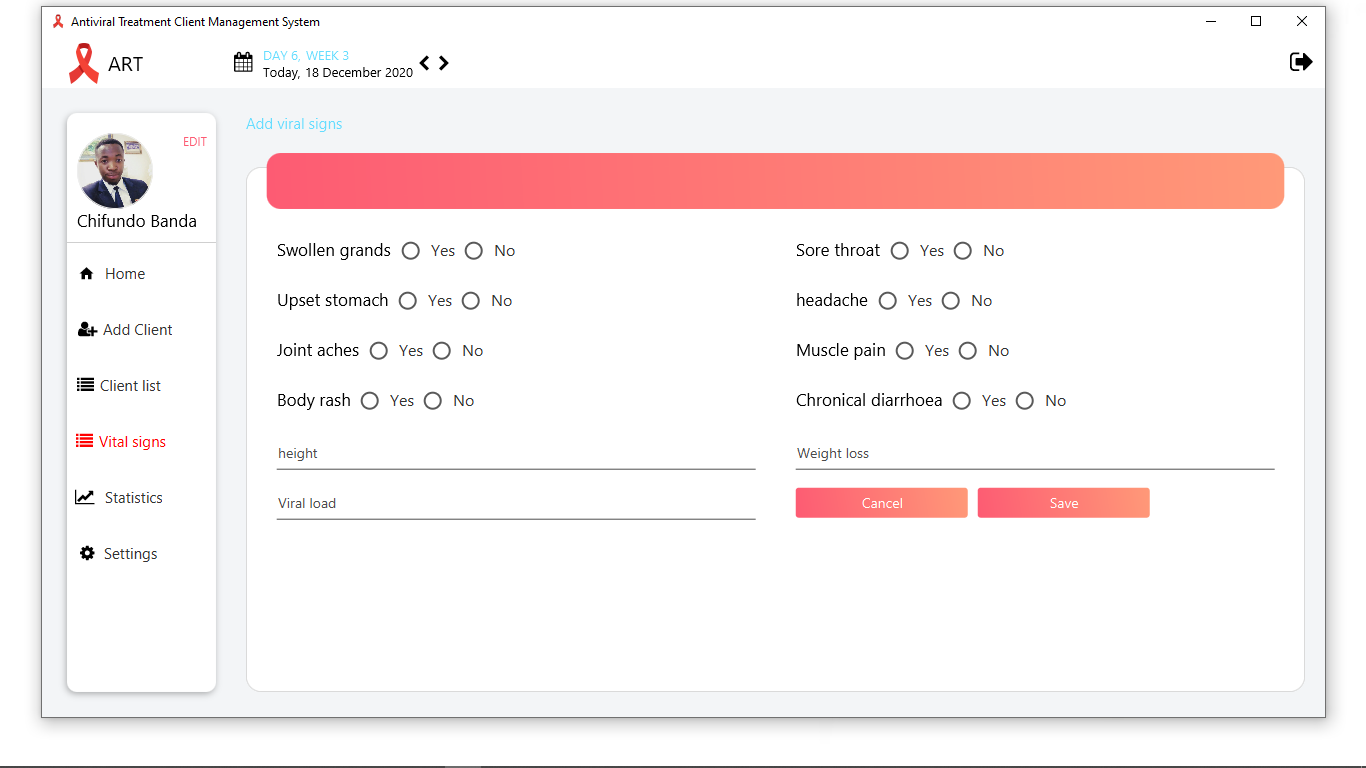Open the Home section from sidebar
The image size is (1366, 768).
(x=124, y=273)
